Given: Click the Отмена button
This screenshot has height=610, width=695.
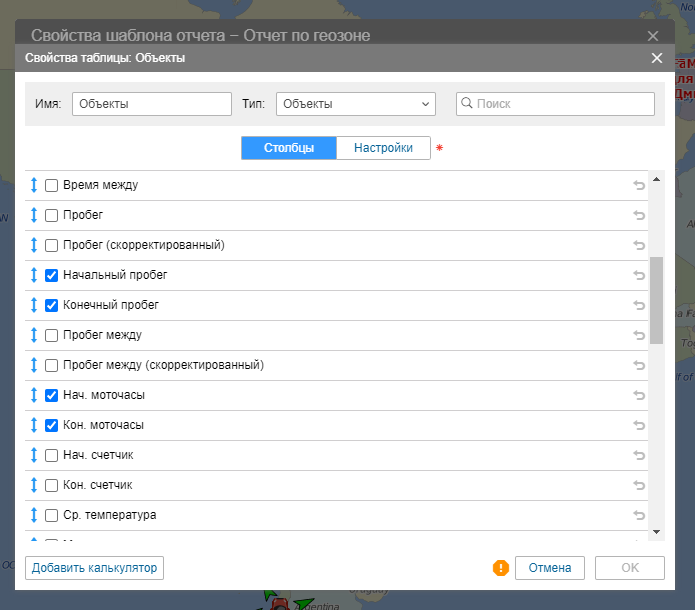Looking at the screenshot, I should tap(550, 568).
